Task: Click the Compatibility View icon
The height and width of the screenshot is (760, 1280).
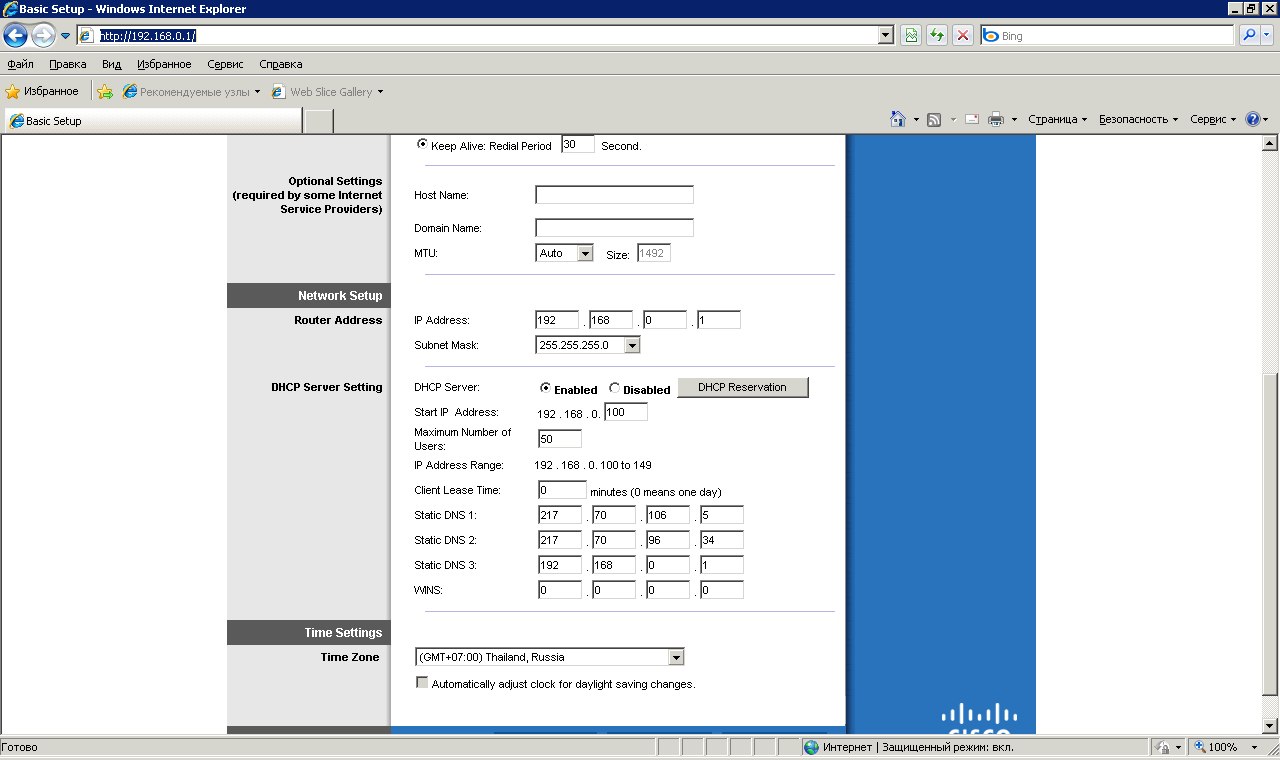Action: (x=911, y=36)
